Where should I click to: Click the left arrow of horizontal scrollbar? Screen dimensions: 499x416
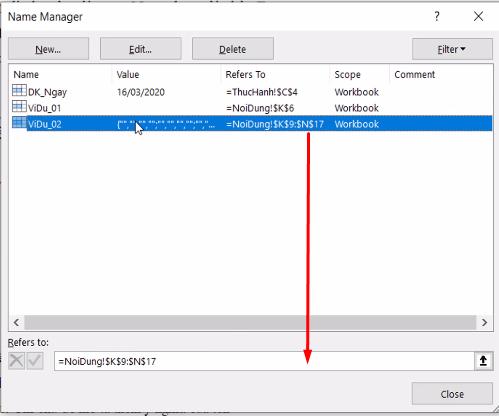pyautogui.click(x=16, y=322)
